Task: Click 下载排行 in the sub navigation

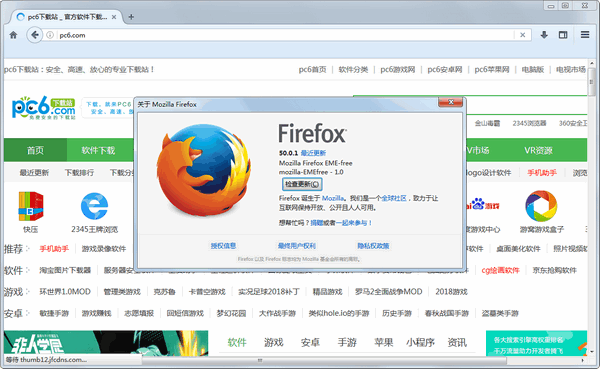Action: click(x=79, y=173)
